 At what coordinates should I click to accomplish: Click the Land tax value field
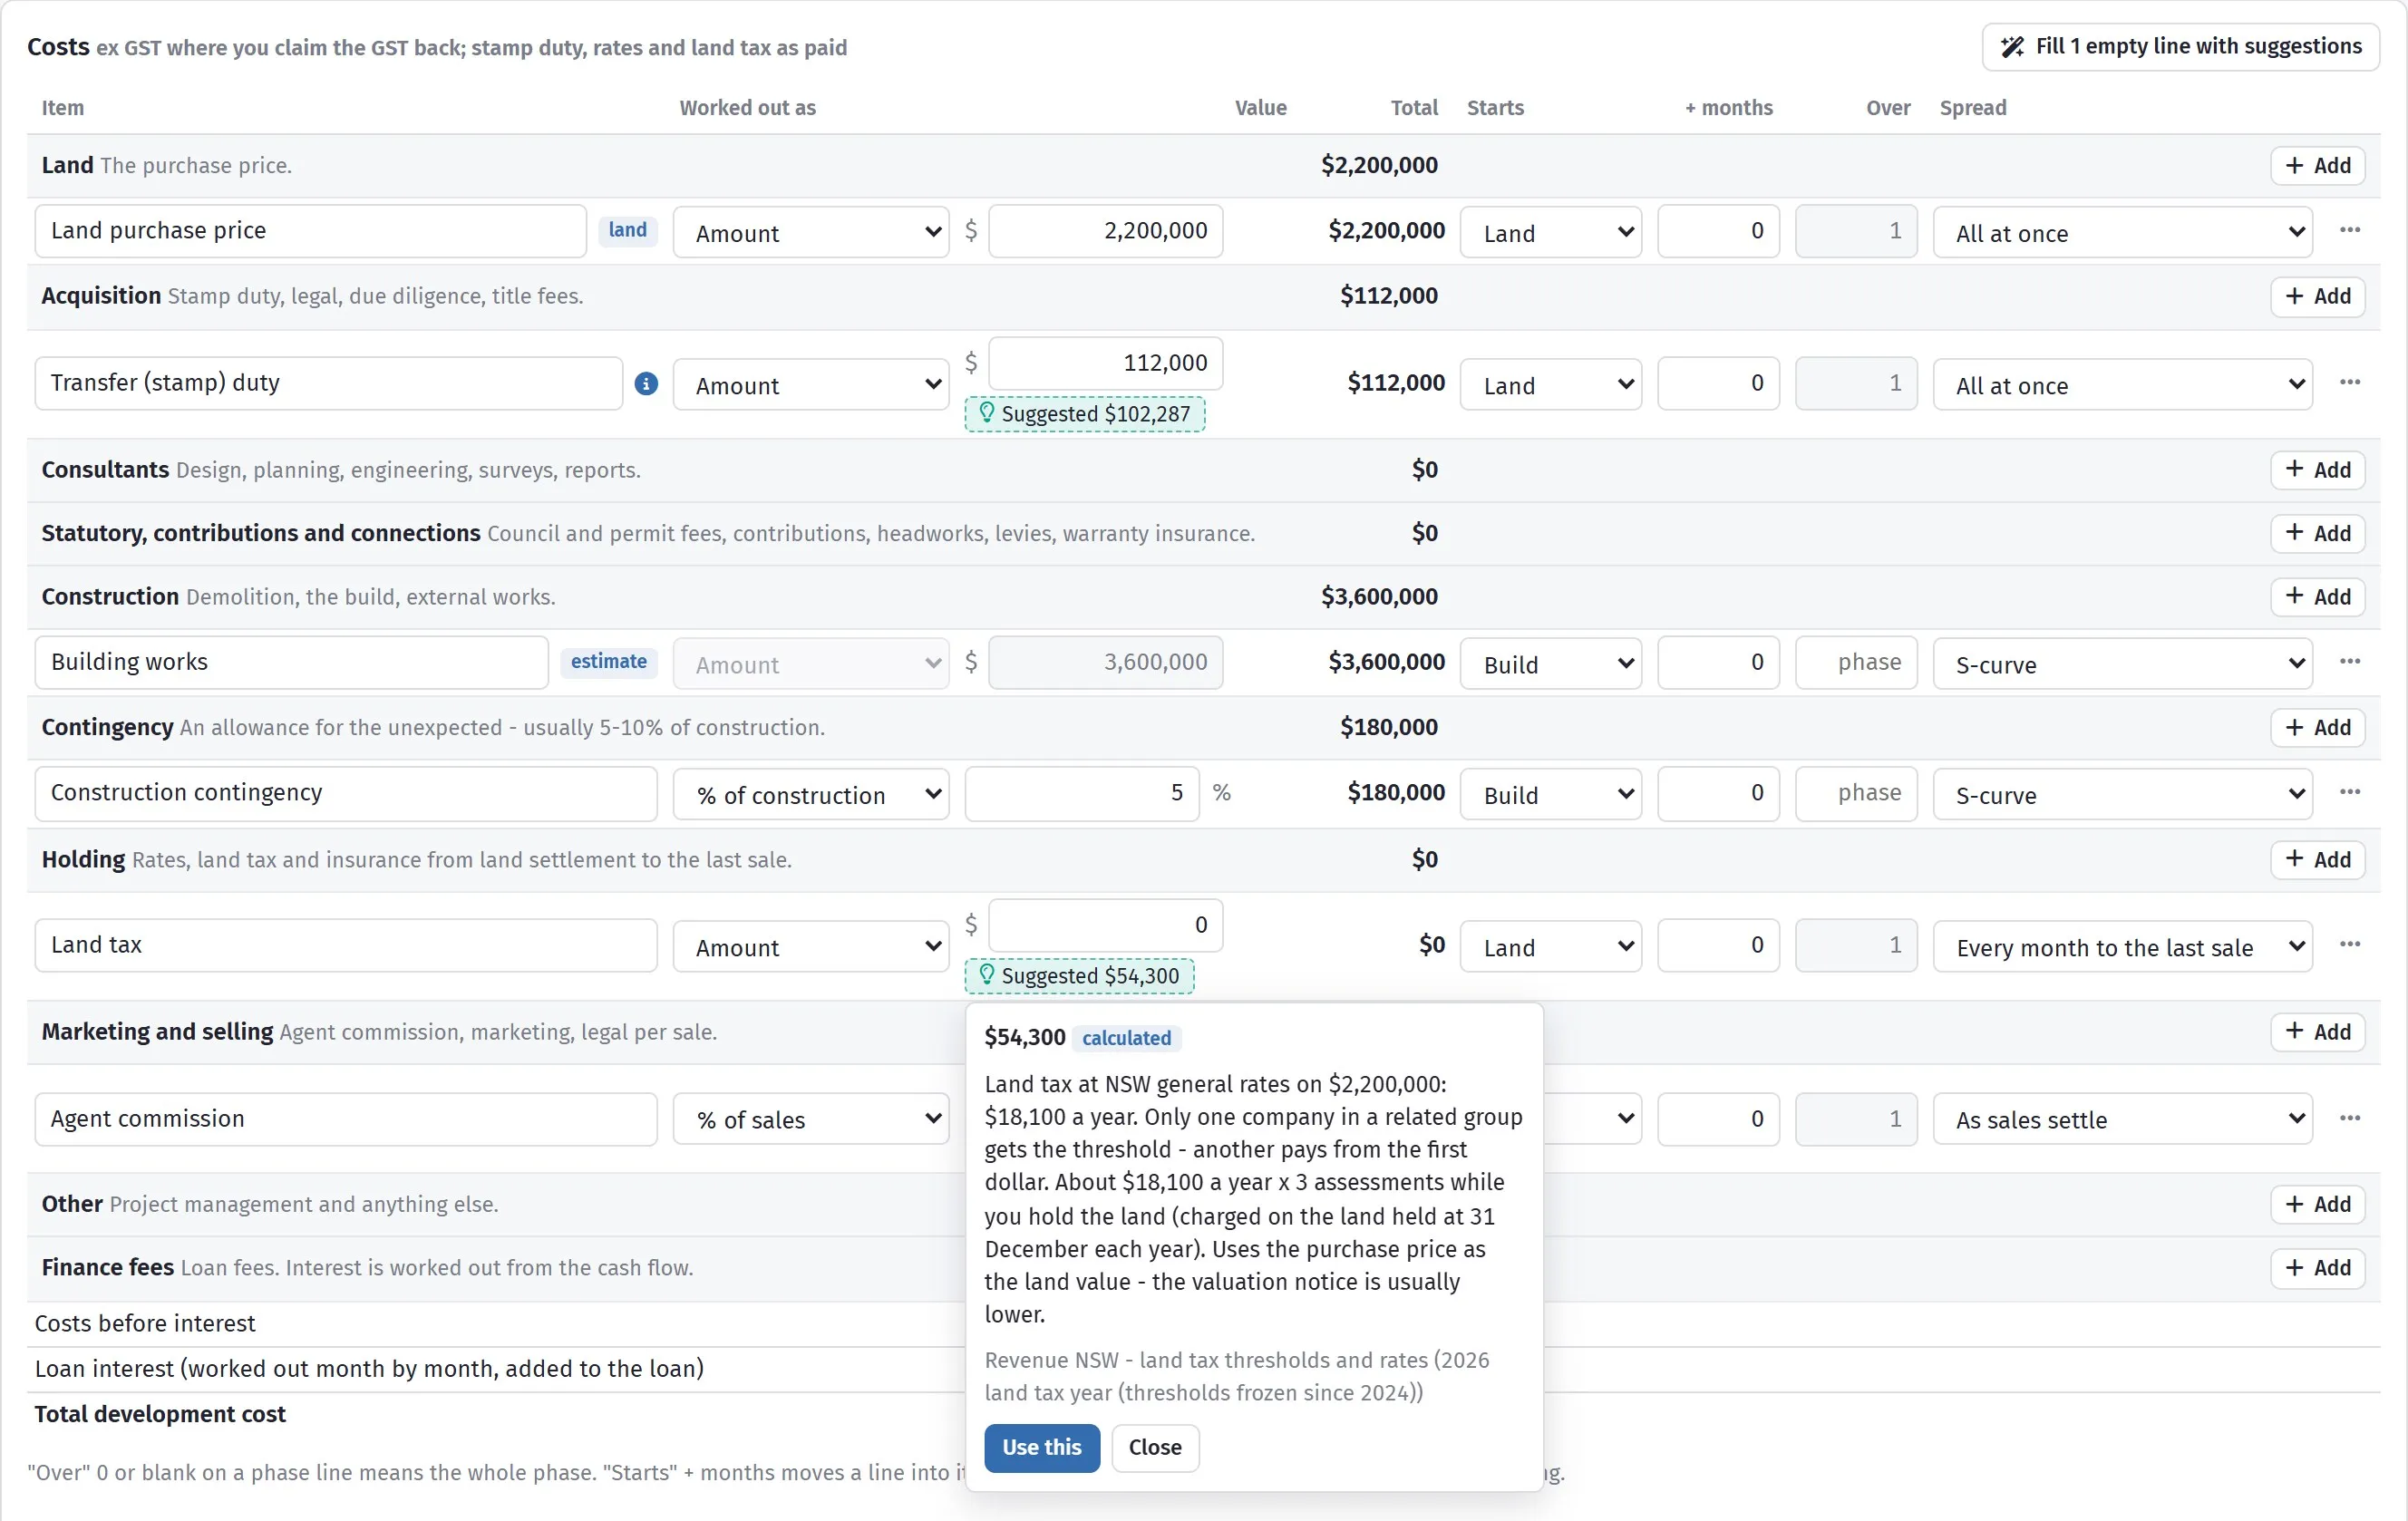[1105, 925]
